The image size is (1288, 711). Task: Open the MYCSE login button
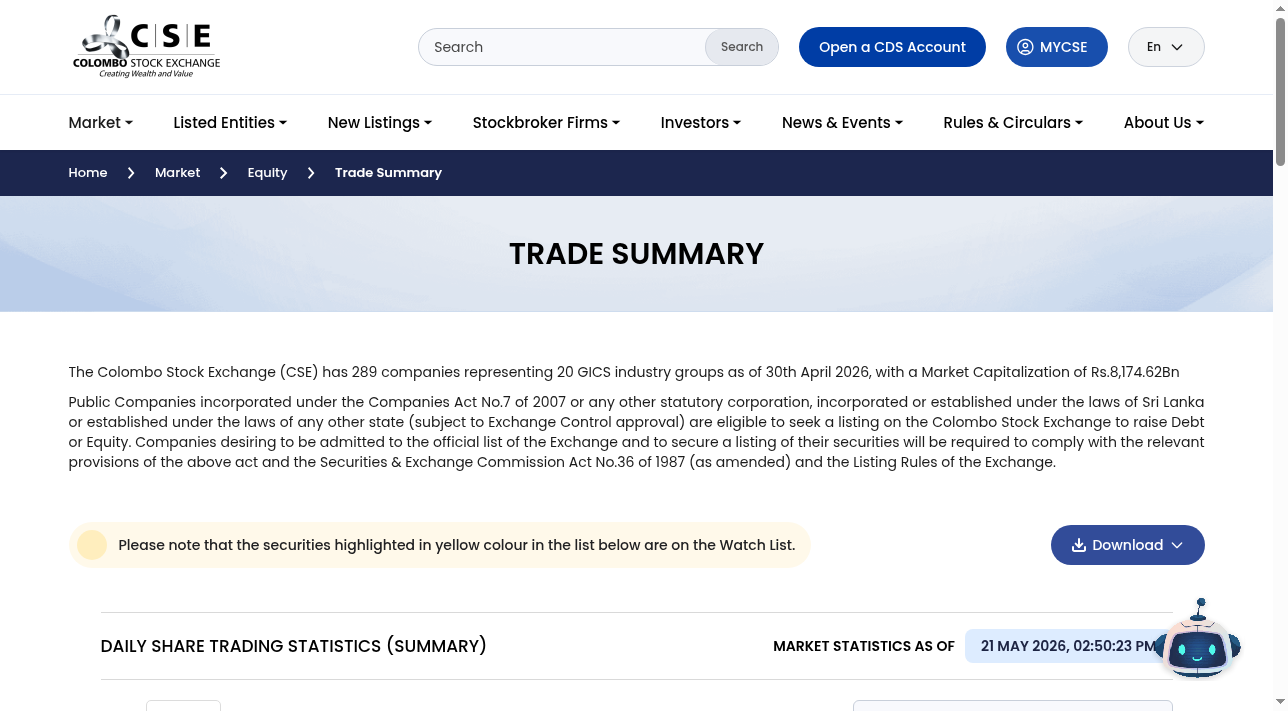click(1057, 47)
